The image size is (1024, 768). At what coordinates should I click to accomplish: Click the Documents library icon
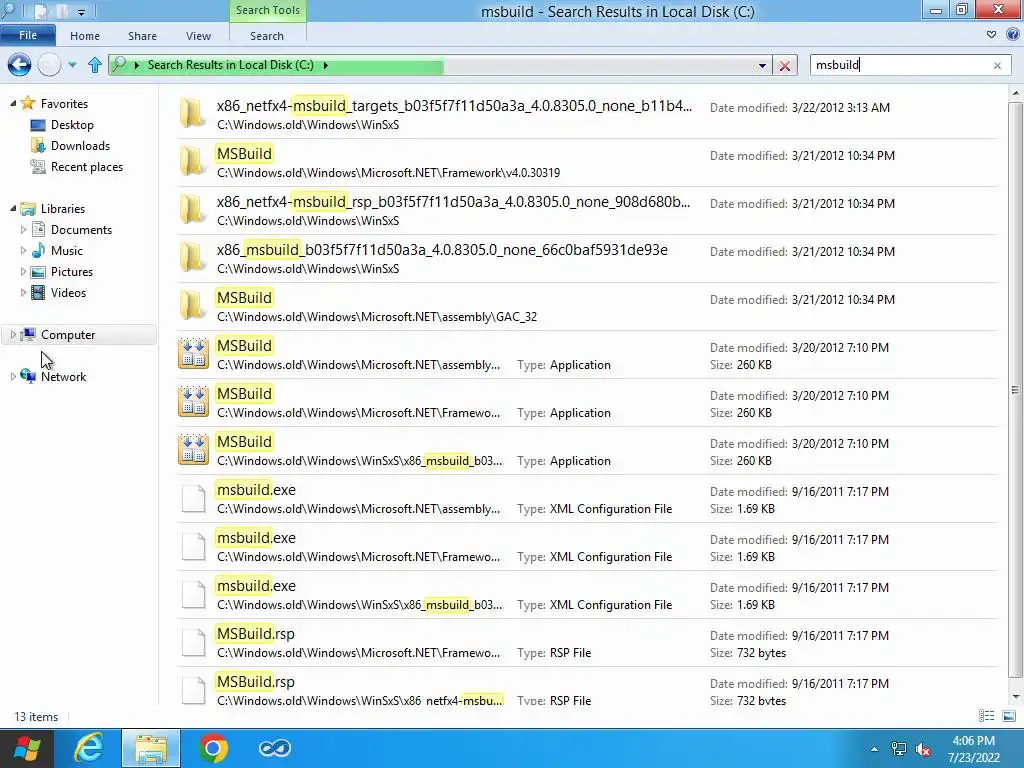pyautogui.click(x=39, y=229)
